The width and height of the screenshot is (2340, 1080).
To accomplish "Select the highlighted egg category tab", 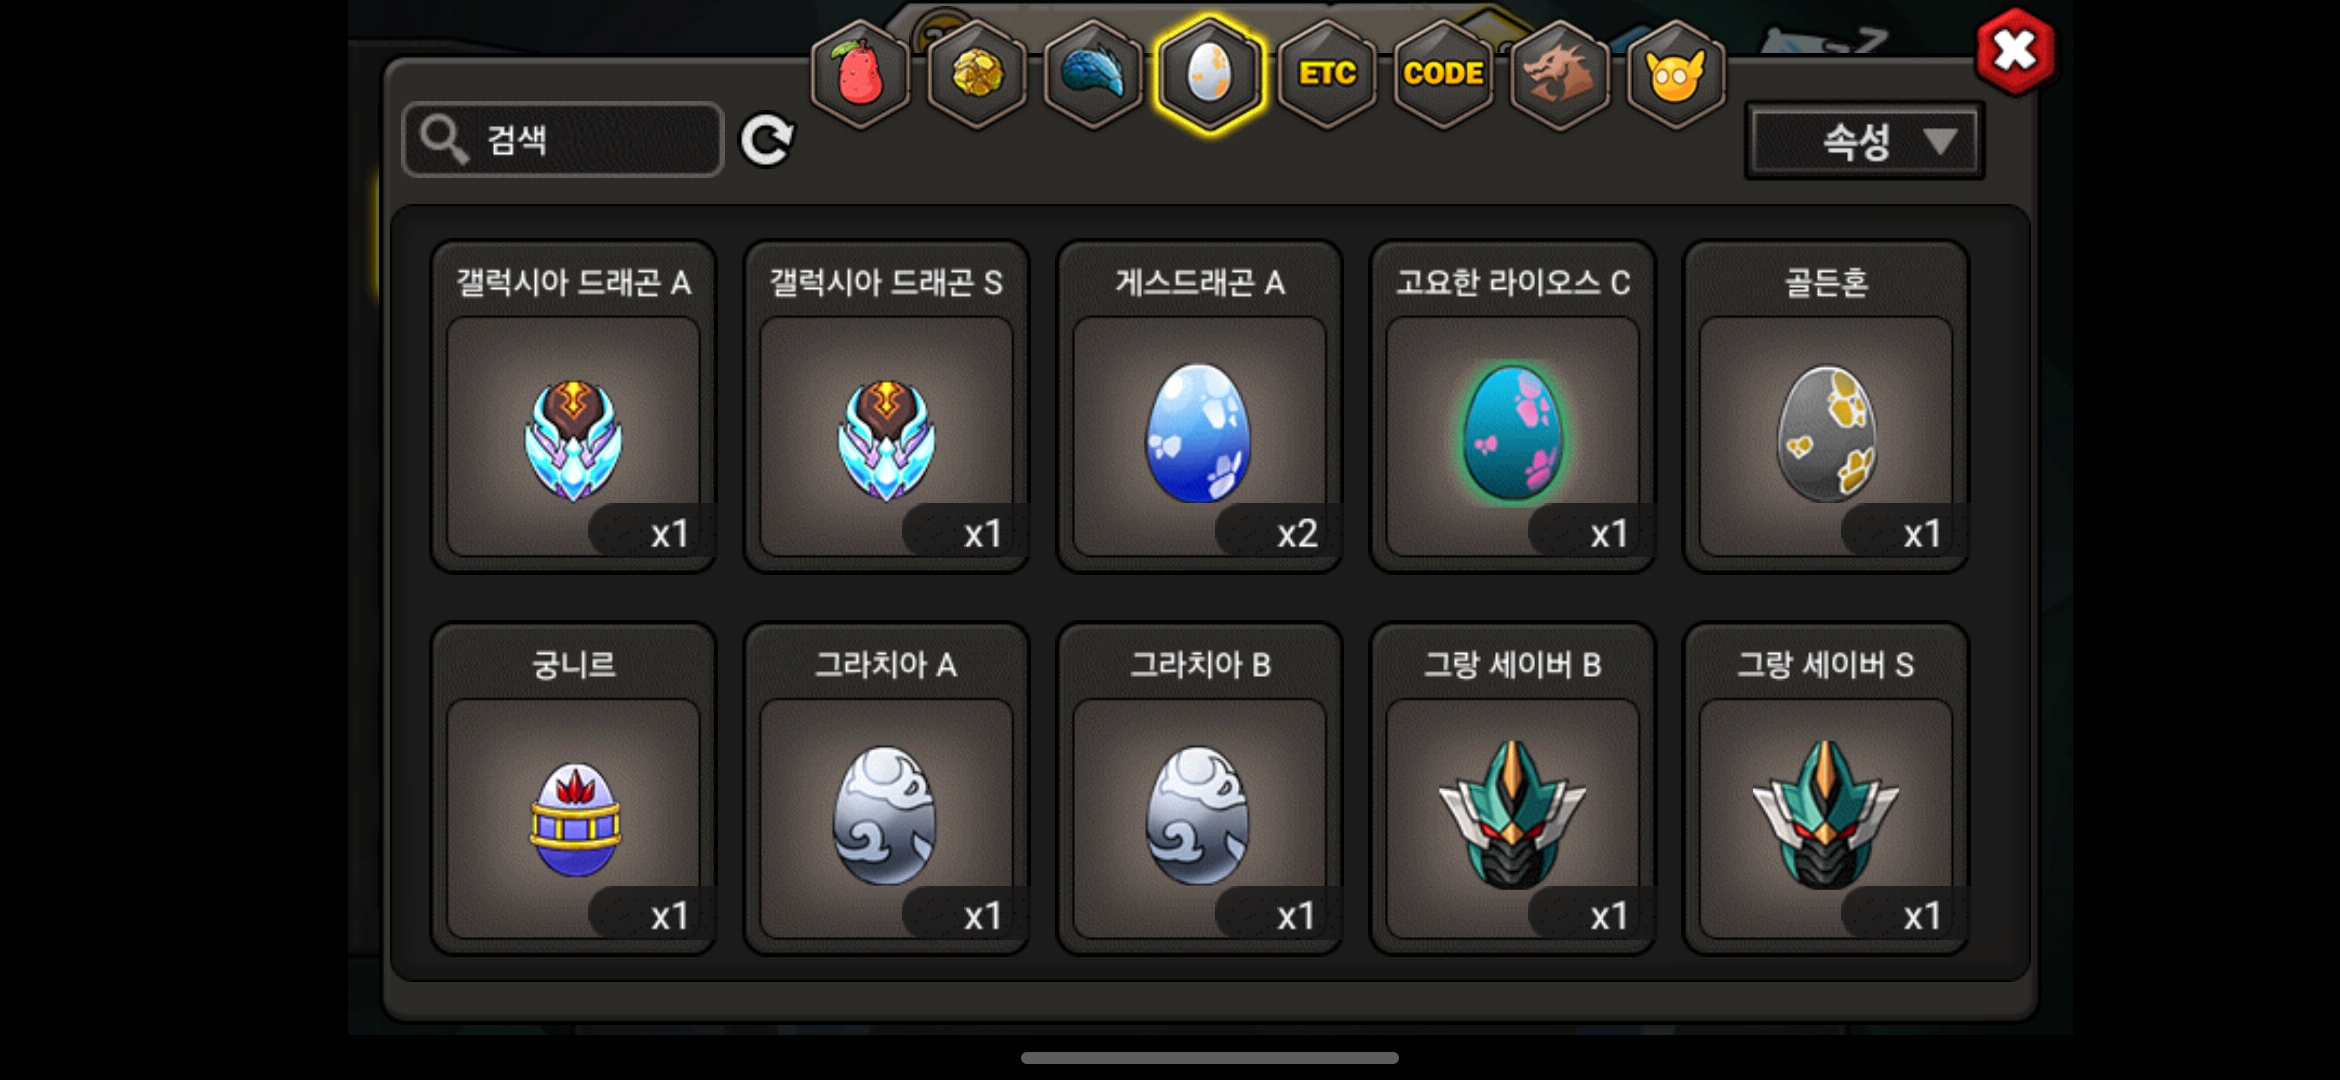I will click(1210, 74).
